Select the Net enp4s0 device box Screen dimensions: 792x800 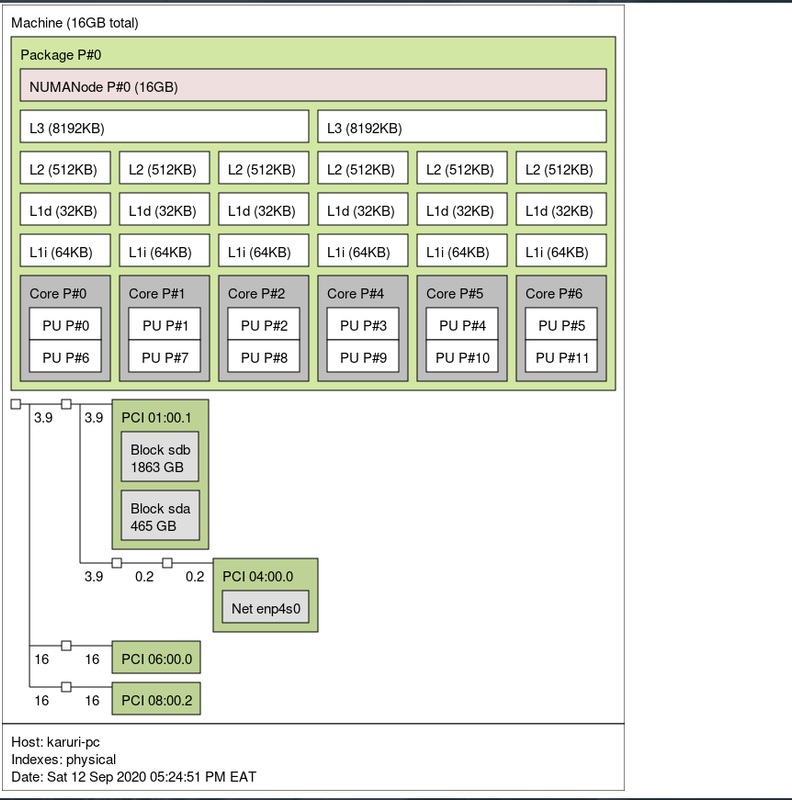point(265,607)
